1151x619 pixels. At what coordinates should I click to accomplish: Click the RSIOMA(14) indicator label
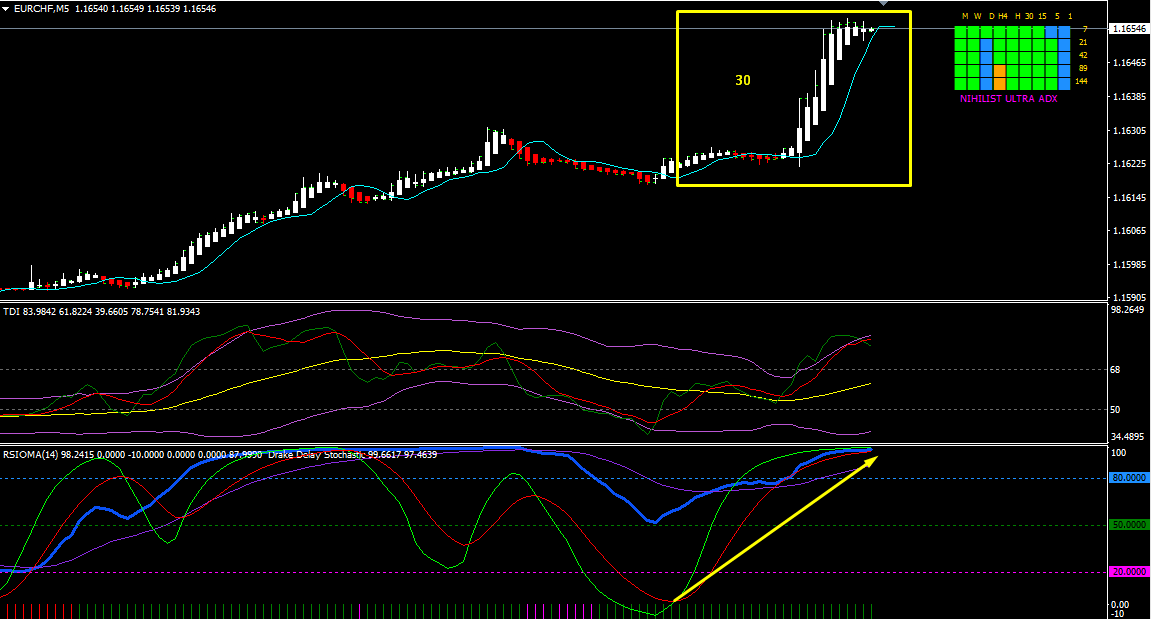(132, 455)
